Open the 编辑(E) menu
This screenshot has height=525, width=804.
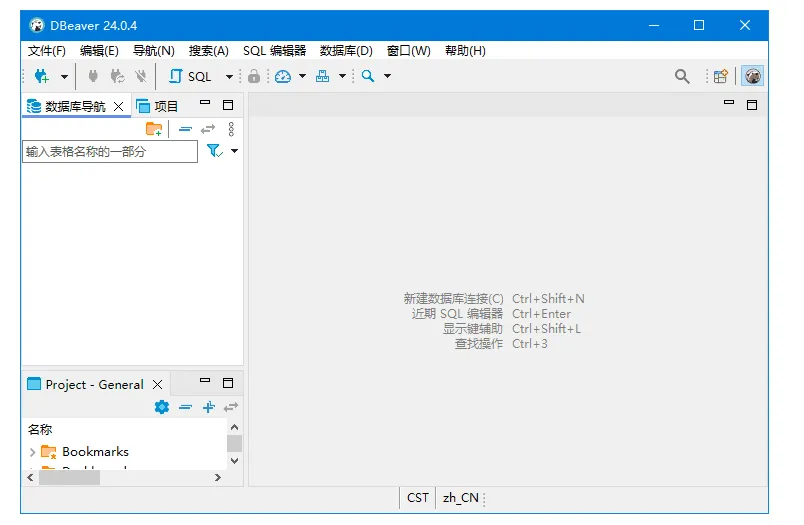coord(99,51)
